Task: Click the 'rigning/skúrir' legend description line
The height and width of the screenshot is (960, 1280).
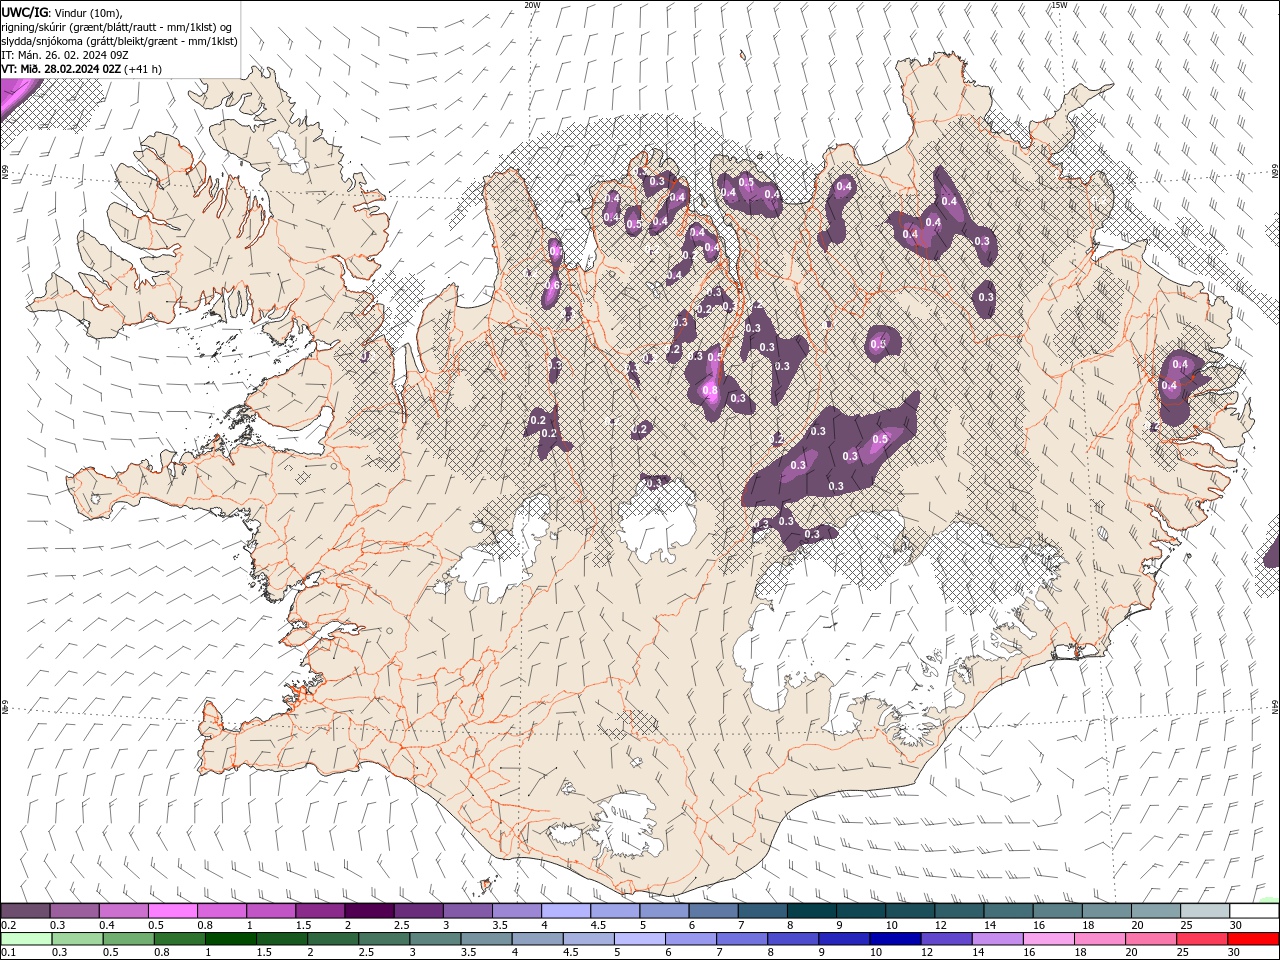Action: 118,27
